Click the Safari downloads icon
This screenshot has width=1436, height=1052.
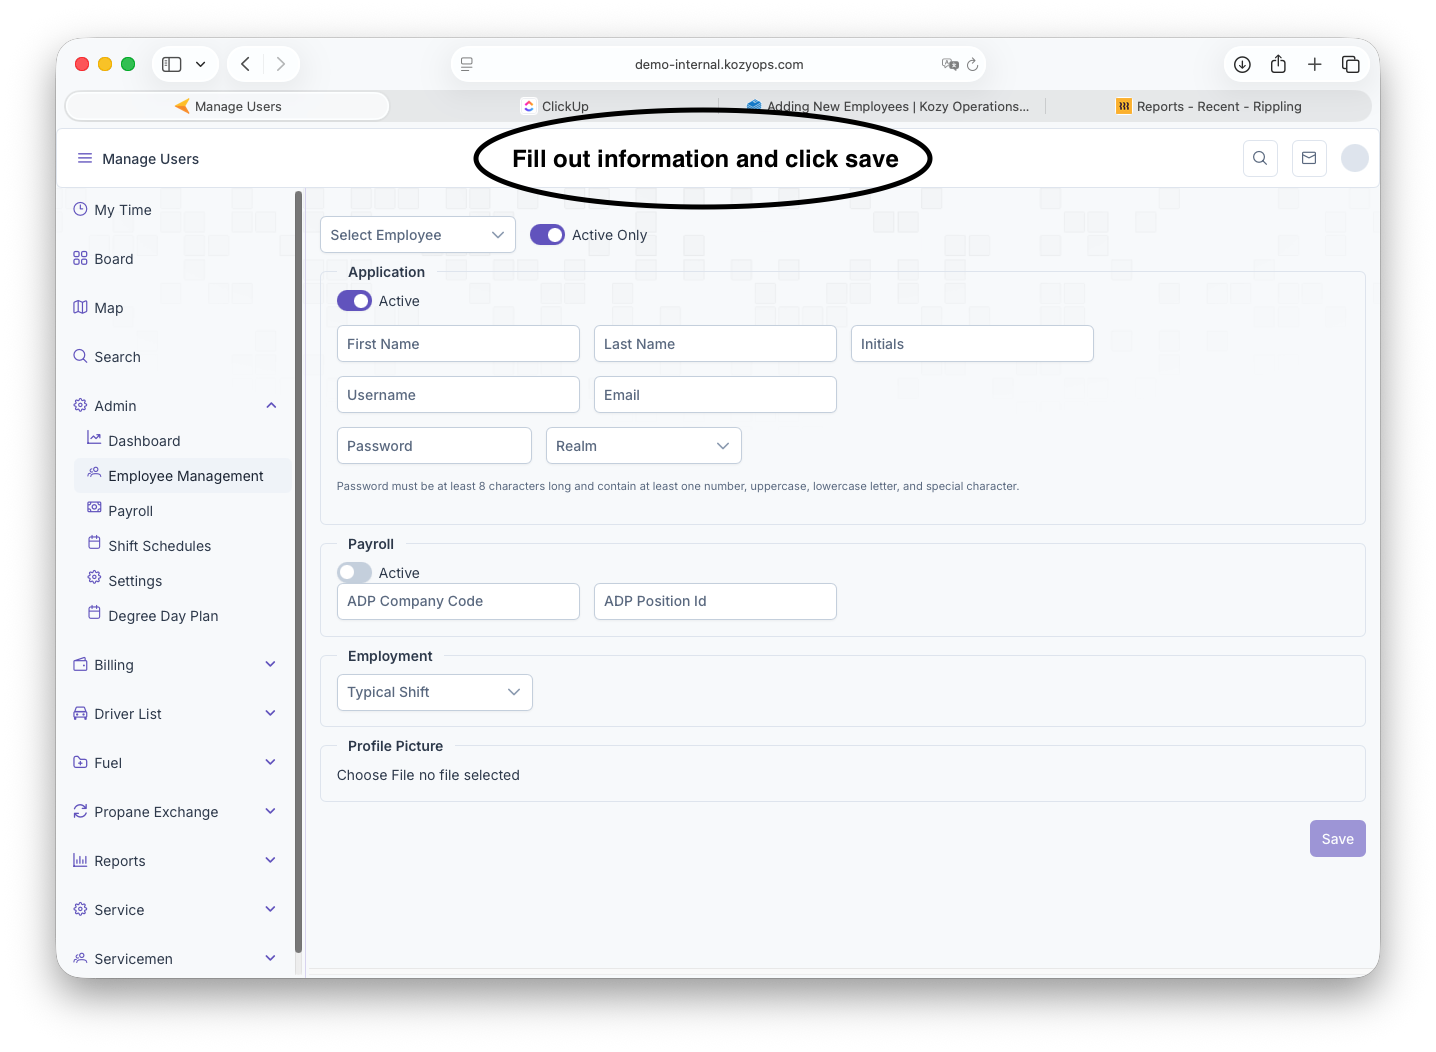1242,64
